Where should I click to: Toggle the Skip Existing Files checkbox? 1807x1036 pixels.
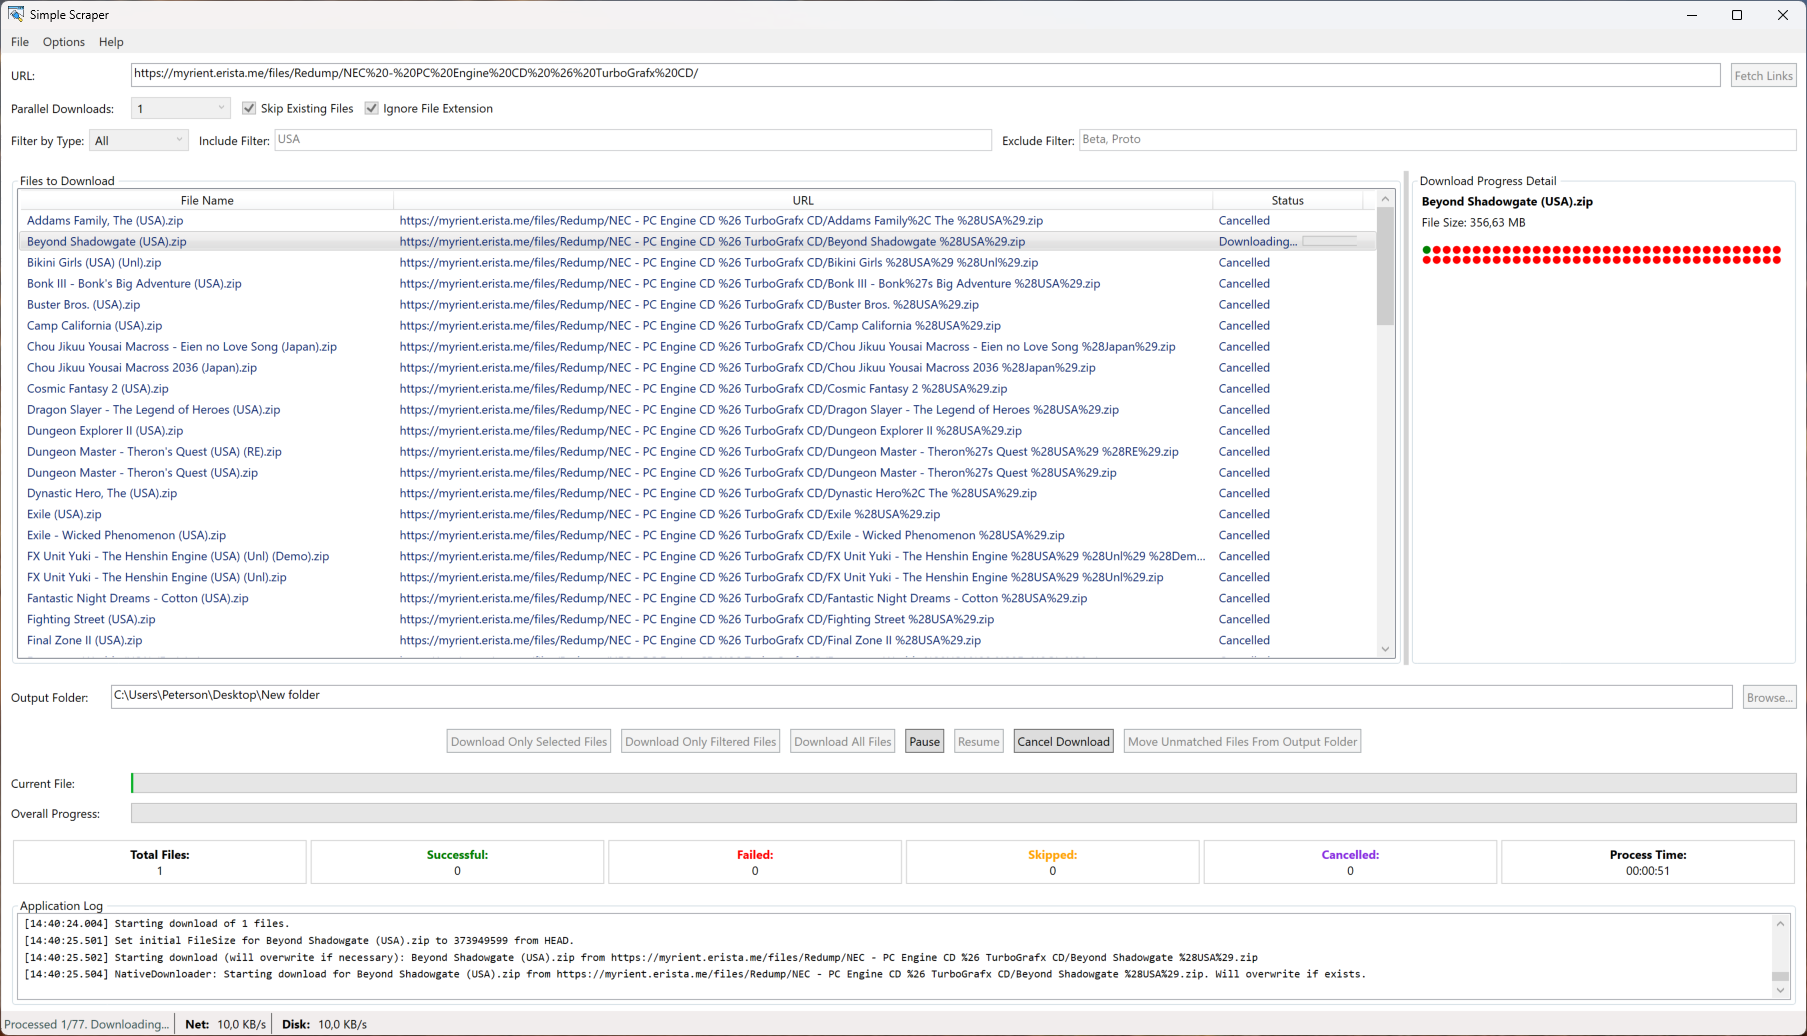pyautogui.click(x=249, y=108)
